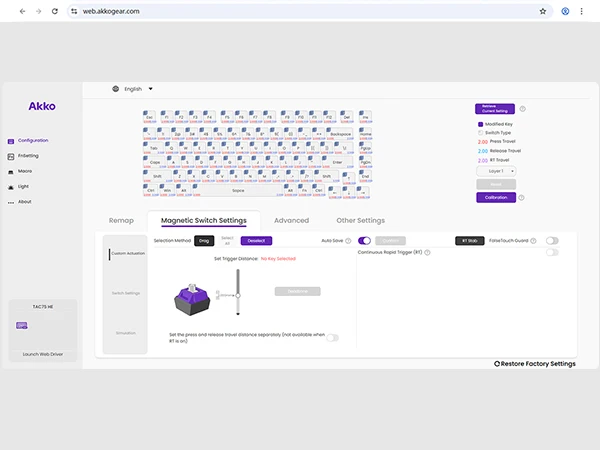Click Retrieve Current Setting button
This screenshot has height=450, width=600.
(495, 109)
